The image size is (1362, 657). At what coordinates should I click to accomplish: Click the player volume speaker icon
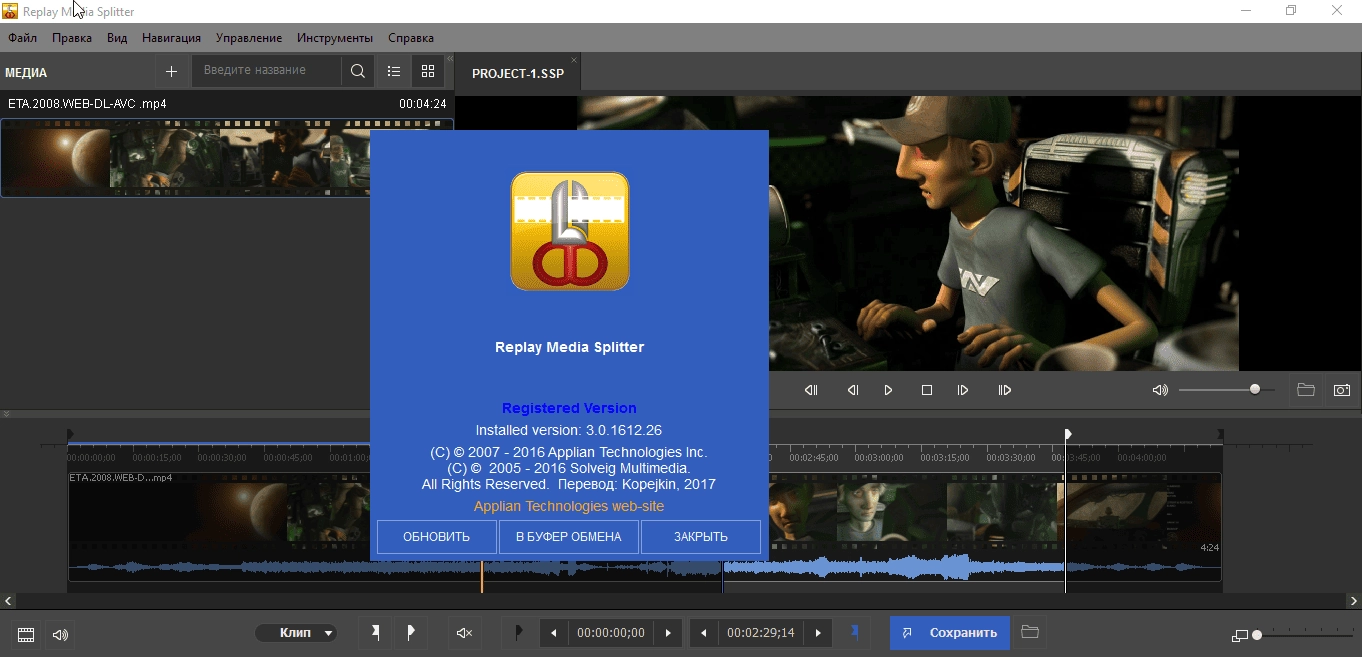point(1160,390)
